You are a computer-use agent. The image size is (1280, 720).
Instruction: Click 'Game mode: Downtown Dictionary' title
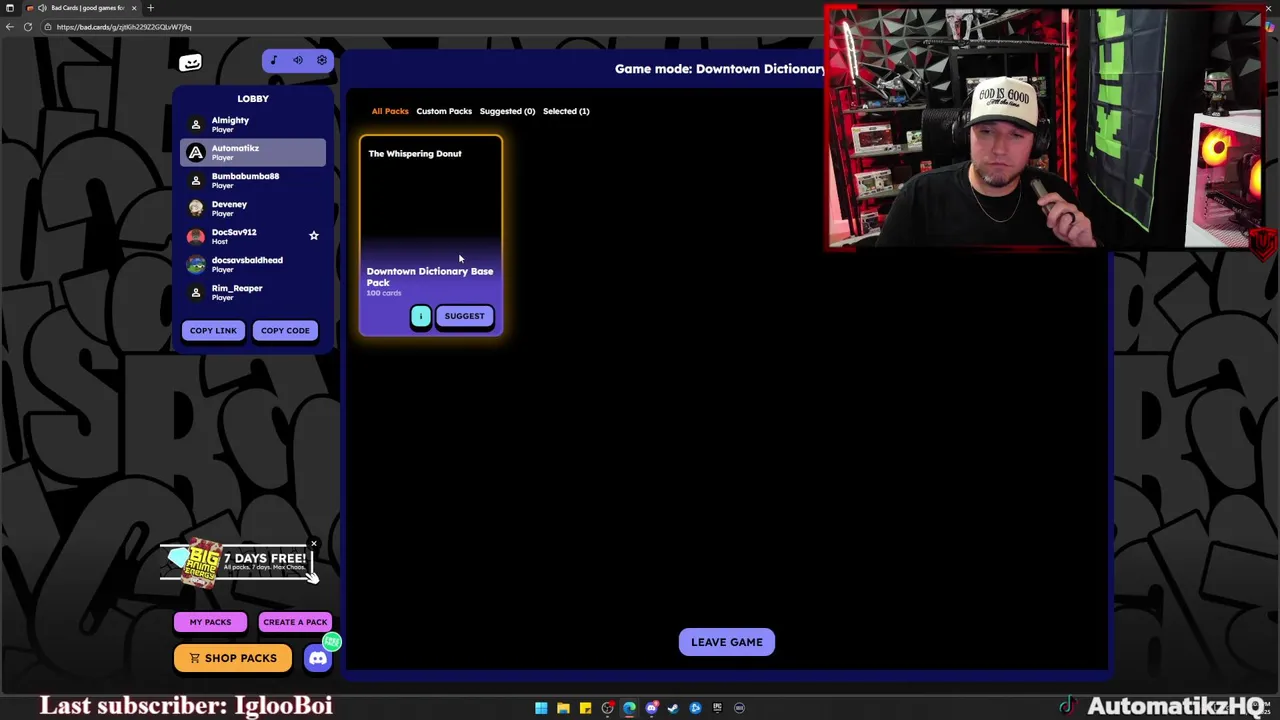coord(720,69)
